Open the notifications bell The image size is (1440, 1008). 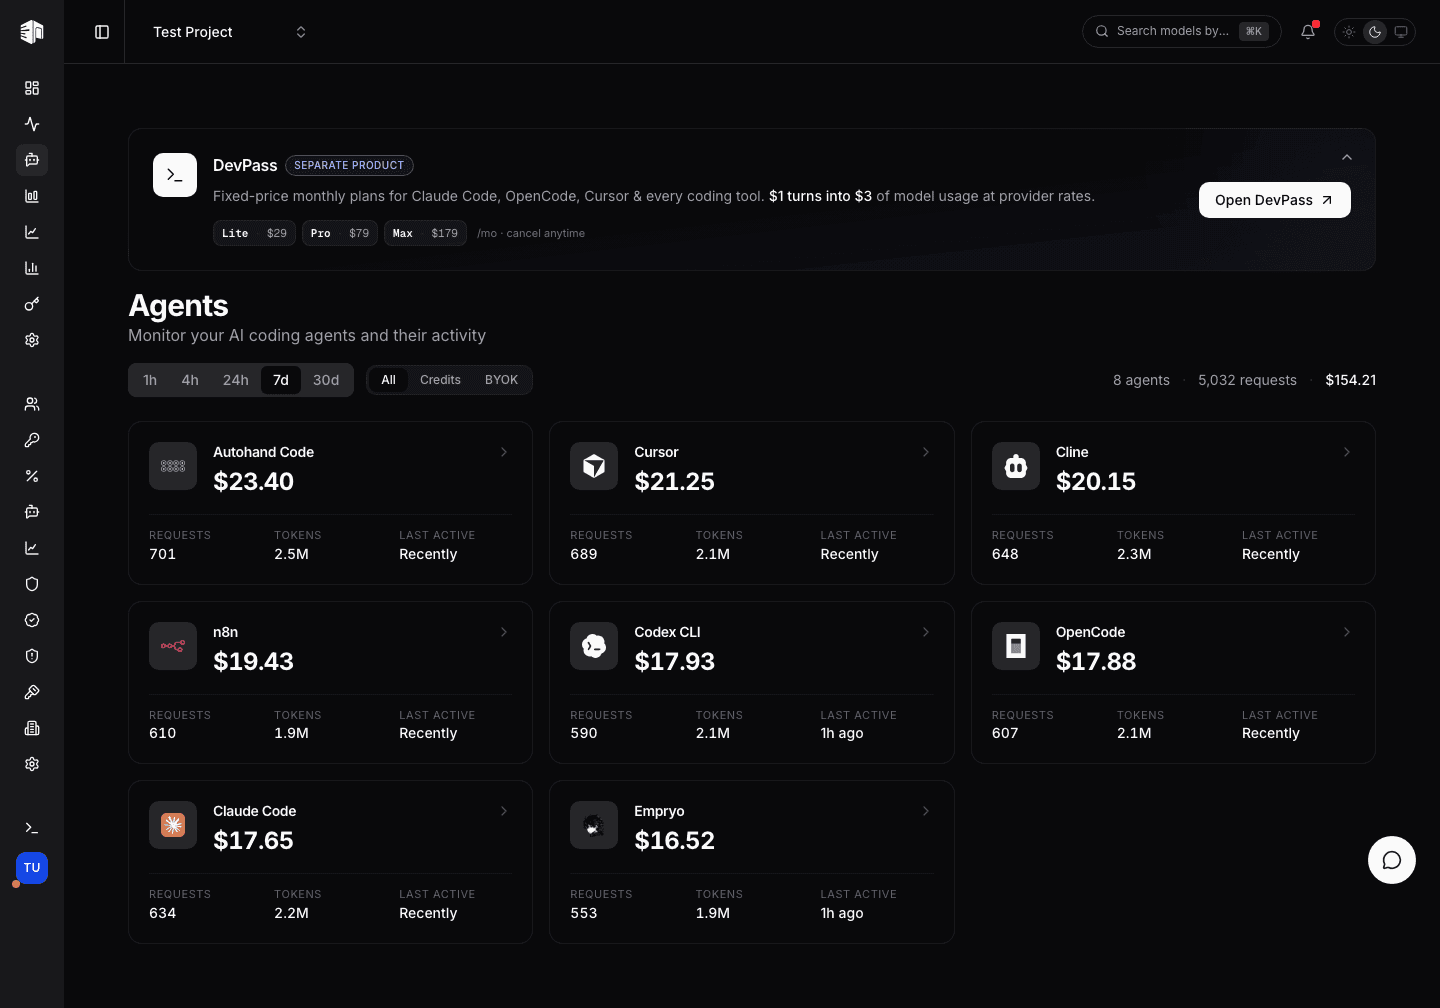tap(1308, 32)
